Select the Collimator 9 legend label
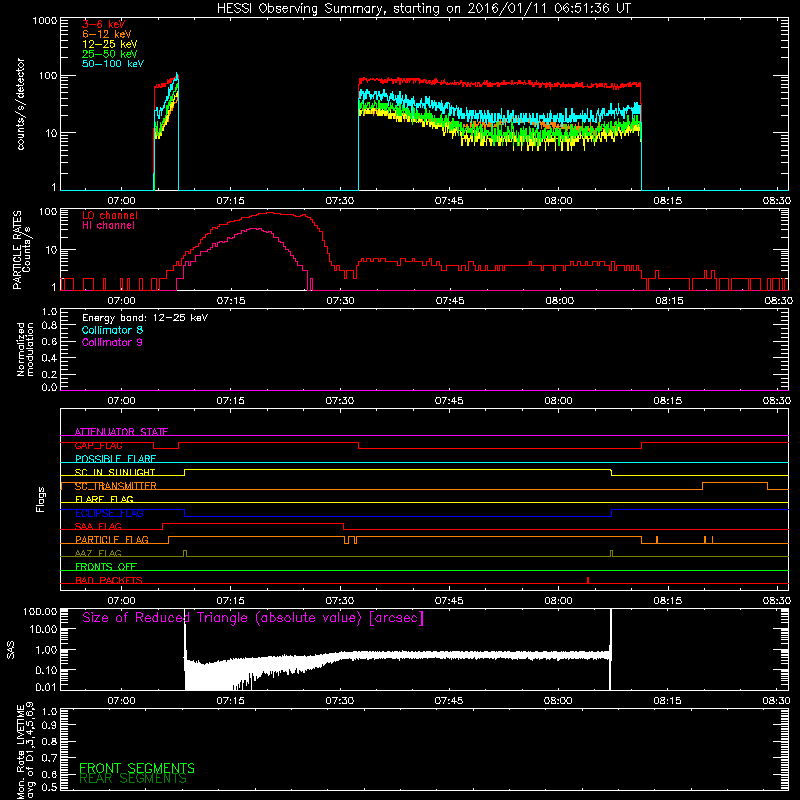 tap(112, 342)
